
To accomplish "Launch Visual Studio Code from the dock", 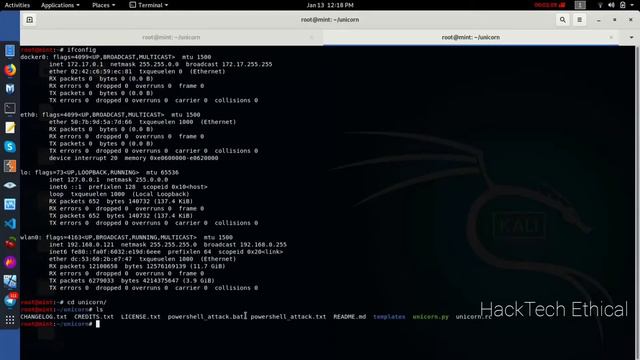I will click(10, 223).
